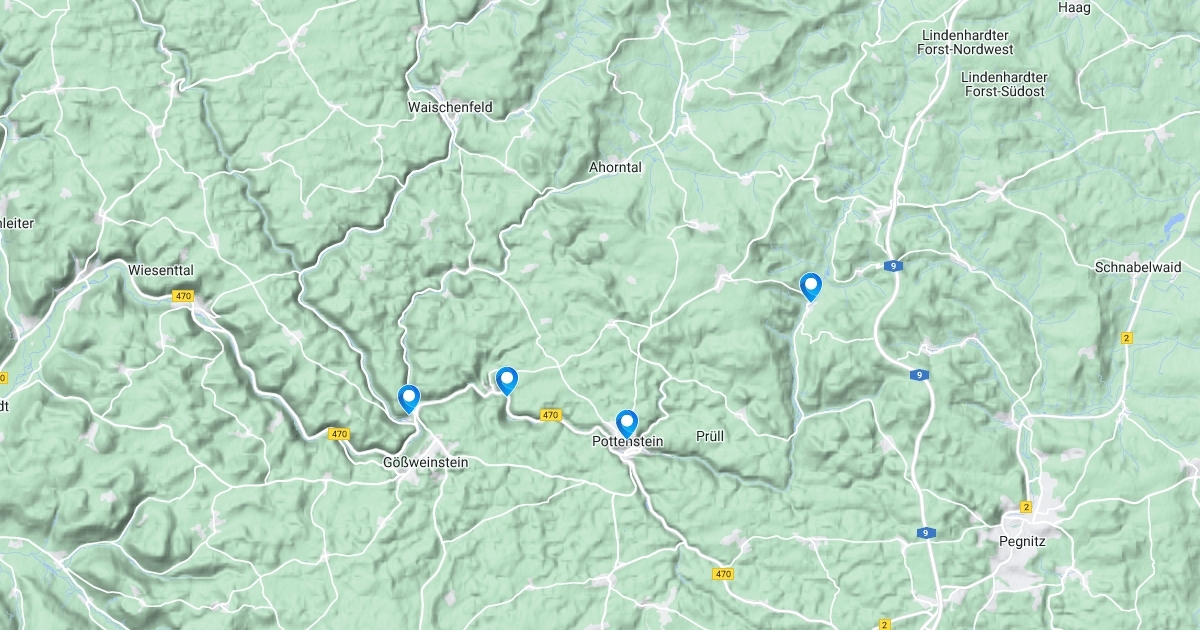Select the Haag label at top
This screenshot has width=1200, height=630.
1074,7
